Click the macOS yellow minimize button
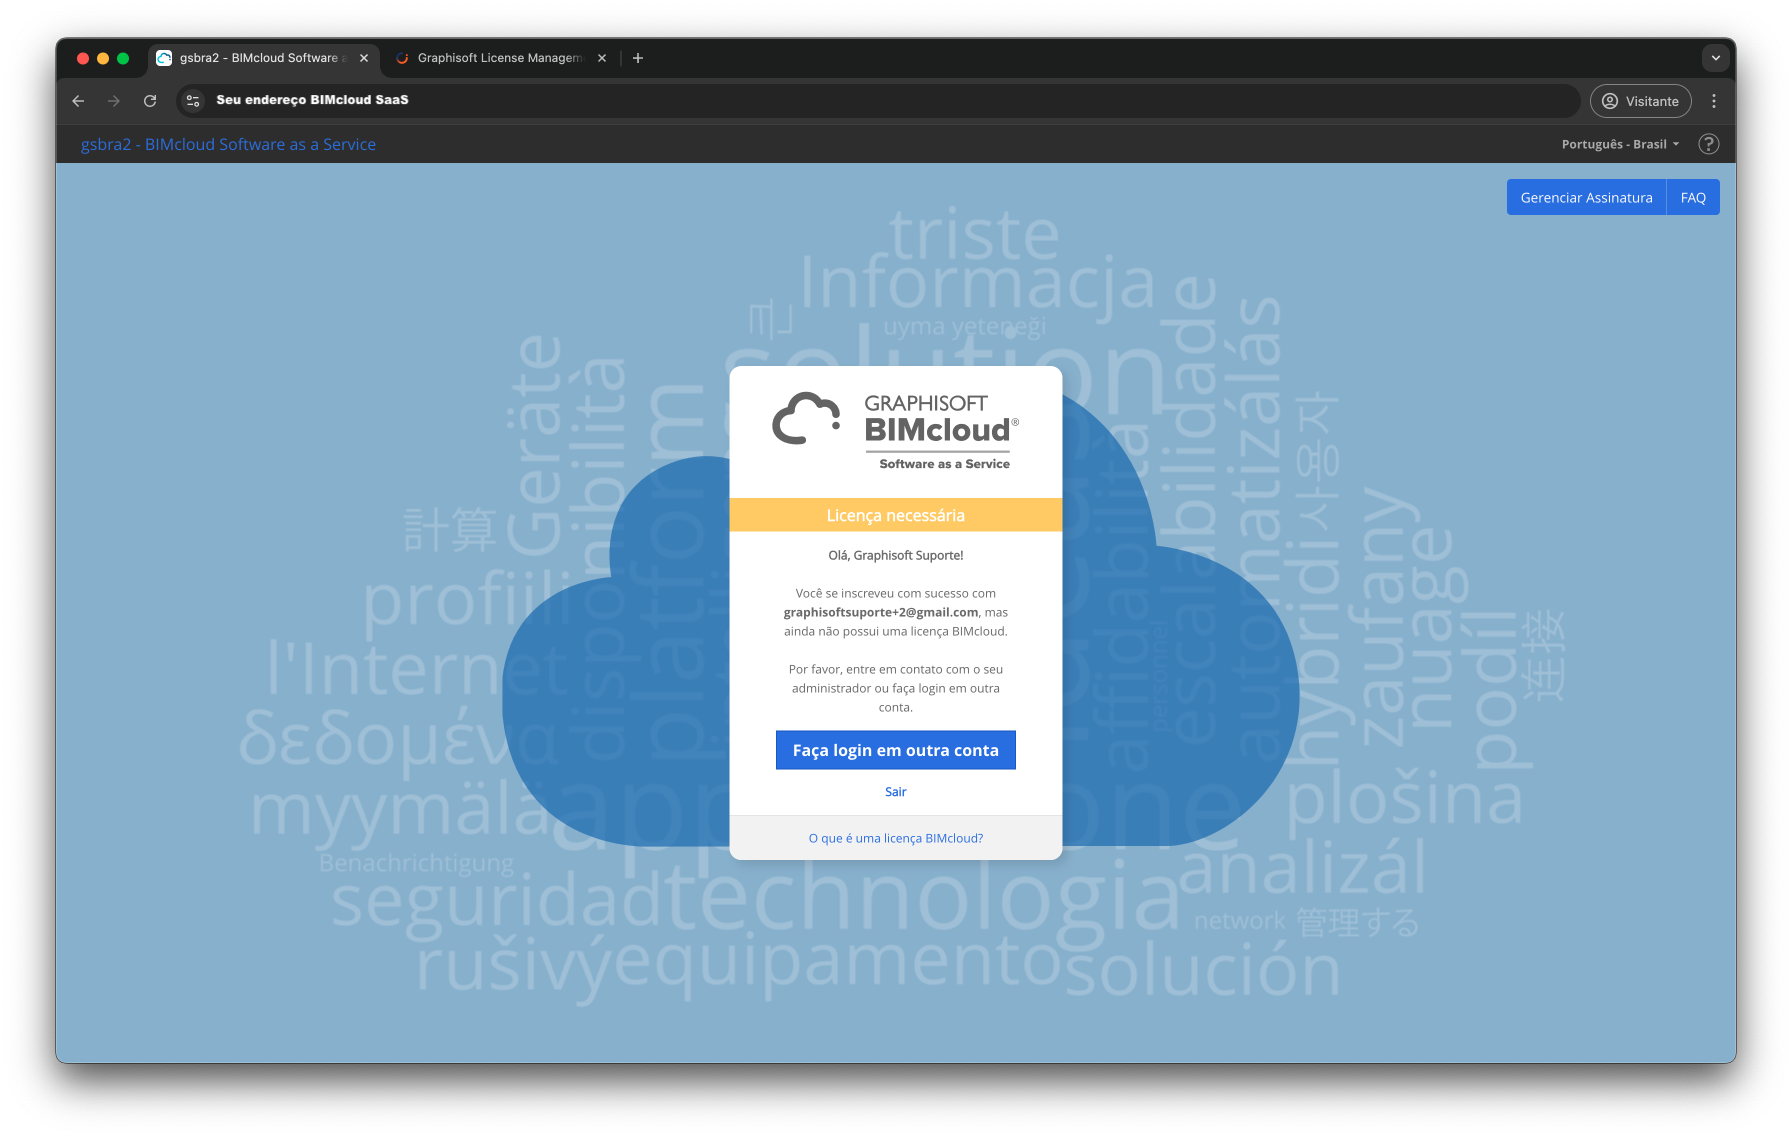This screenshot has height=1137, width=1792. (103, 58)
